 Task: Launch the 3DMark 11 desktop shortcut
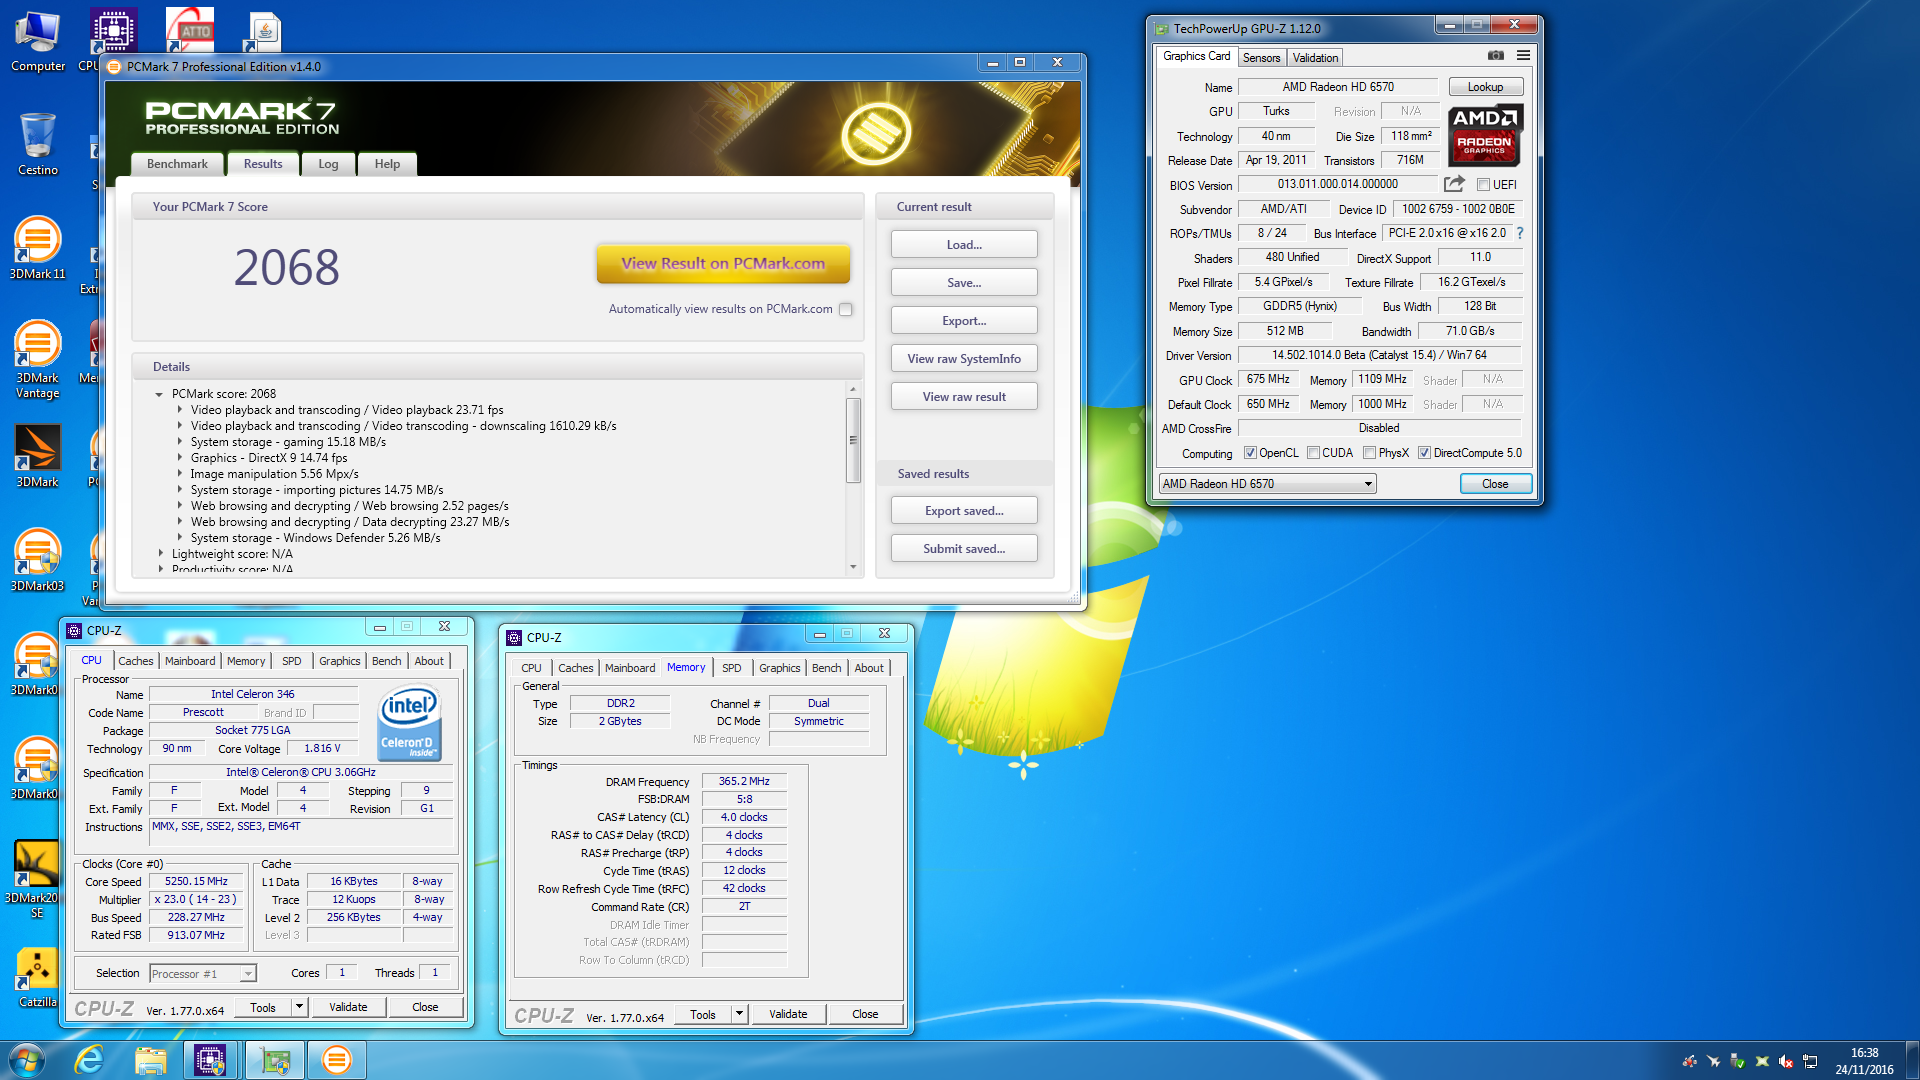(x=38, y=248)
